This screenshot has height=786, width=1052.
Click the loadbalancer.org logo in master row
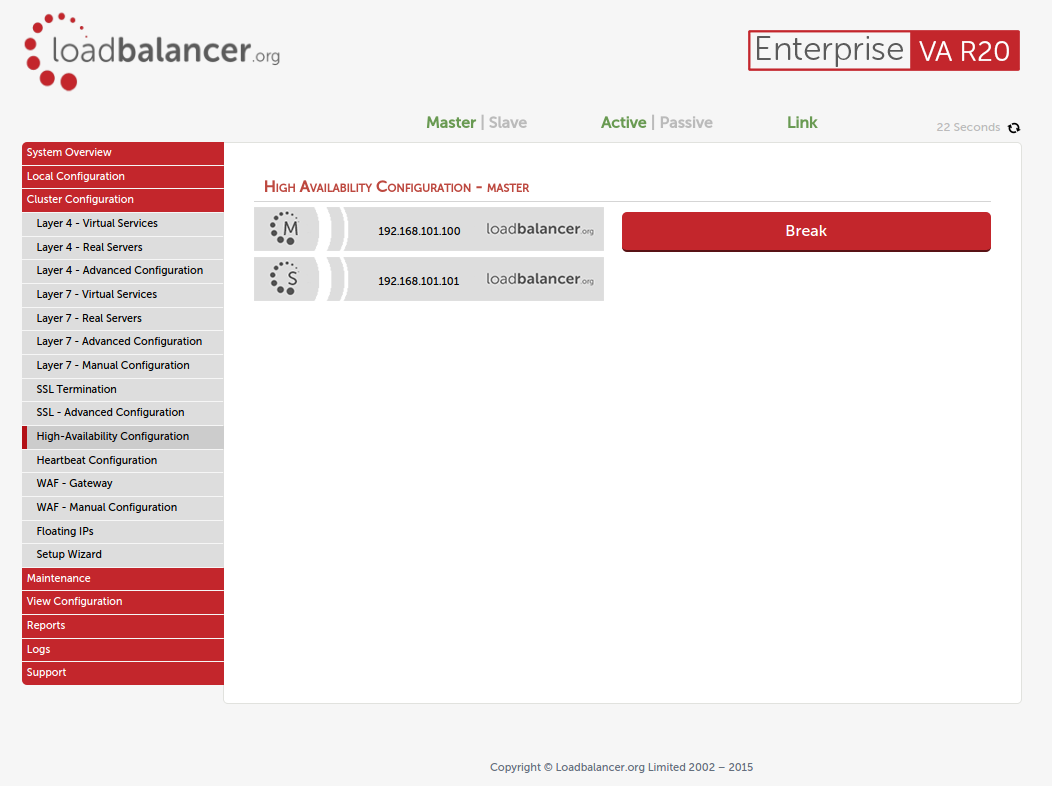pyautogui.click(x=540, y=229)
